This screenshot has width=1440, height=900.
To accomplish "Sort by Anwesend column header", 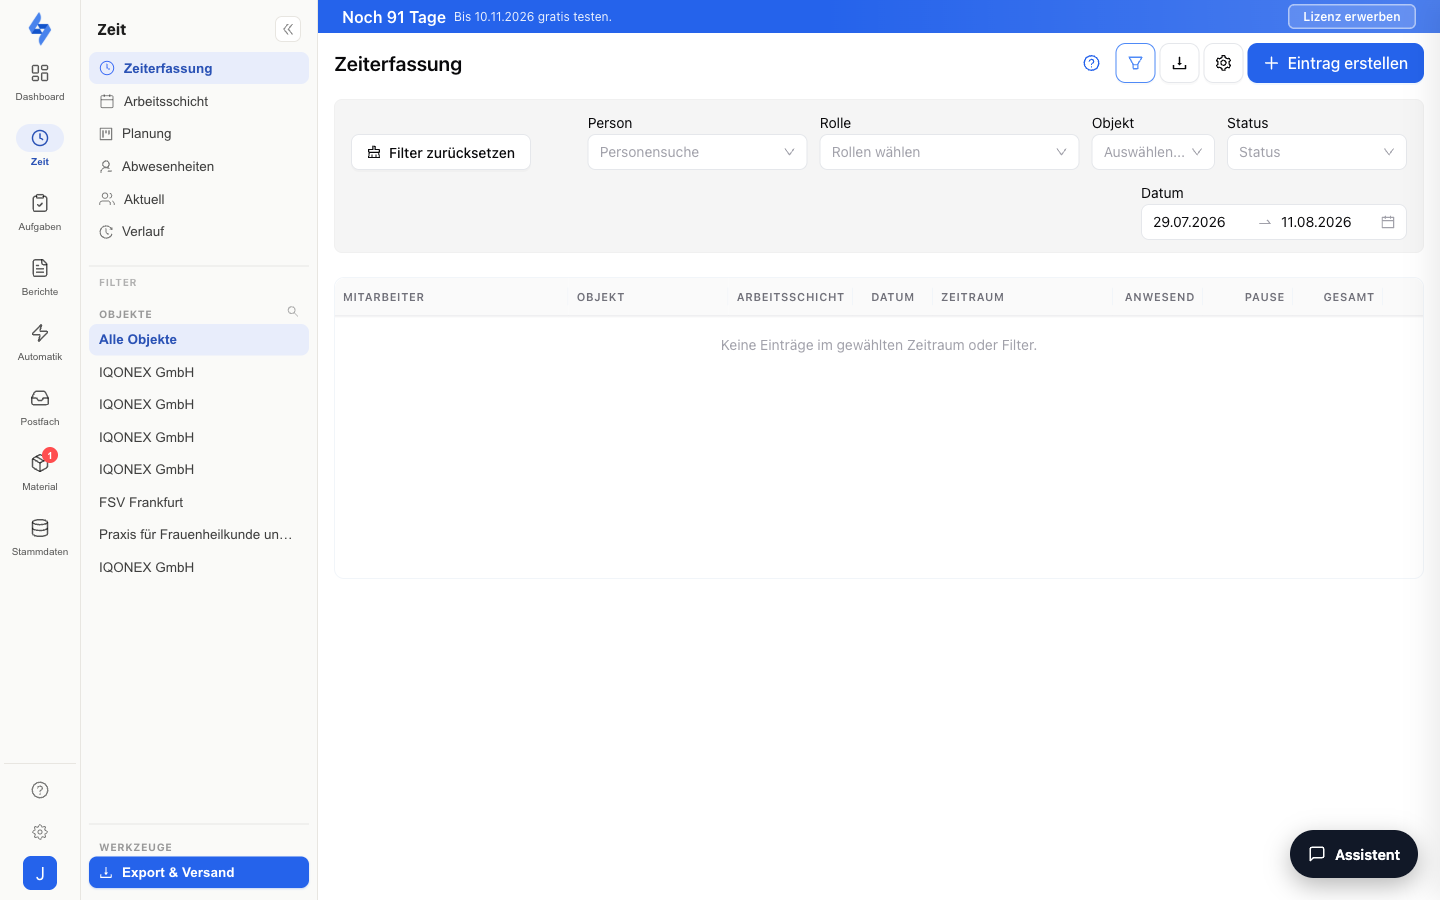I will tap(1160, 297).
